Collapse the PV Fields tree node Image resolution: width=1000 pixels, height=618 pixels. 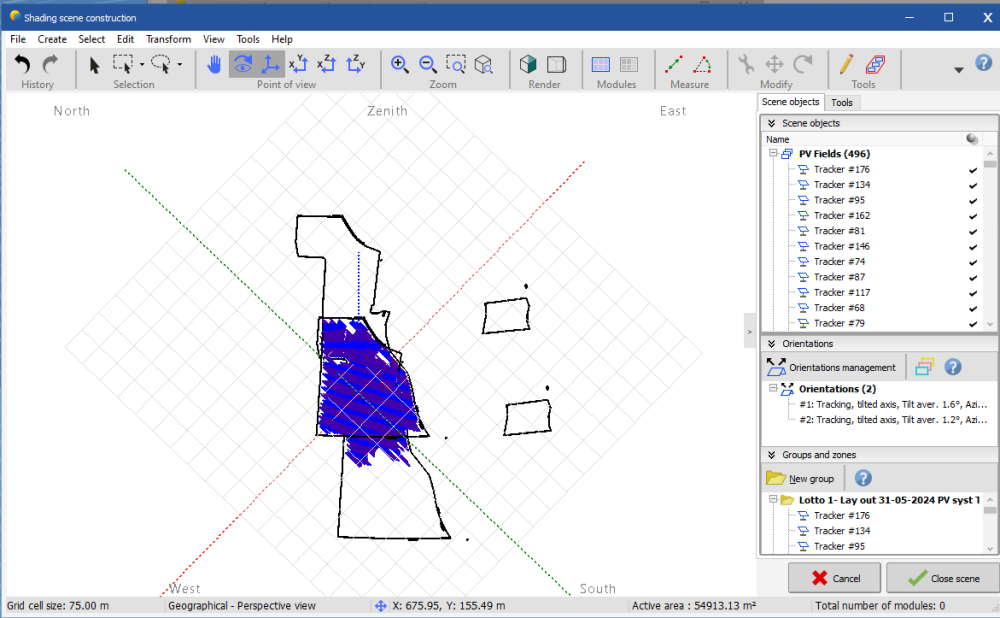(x=773, y=154)
